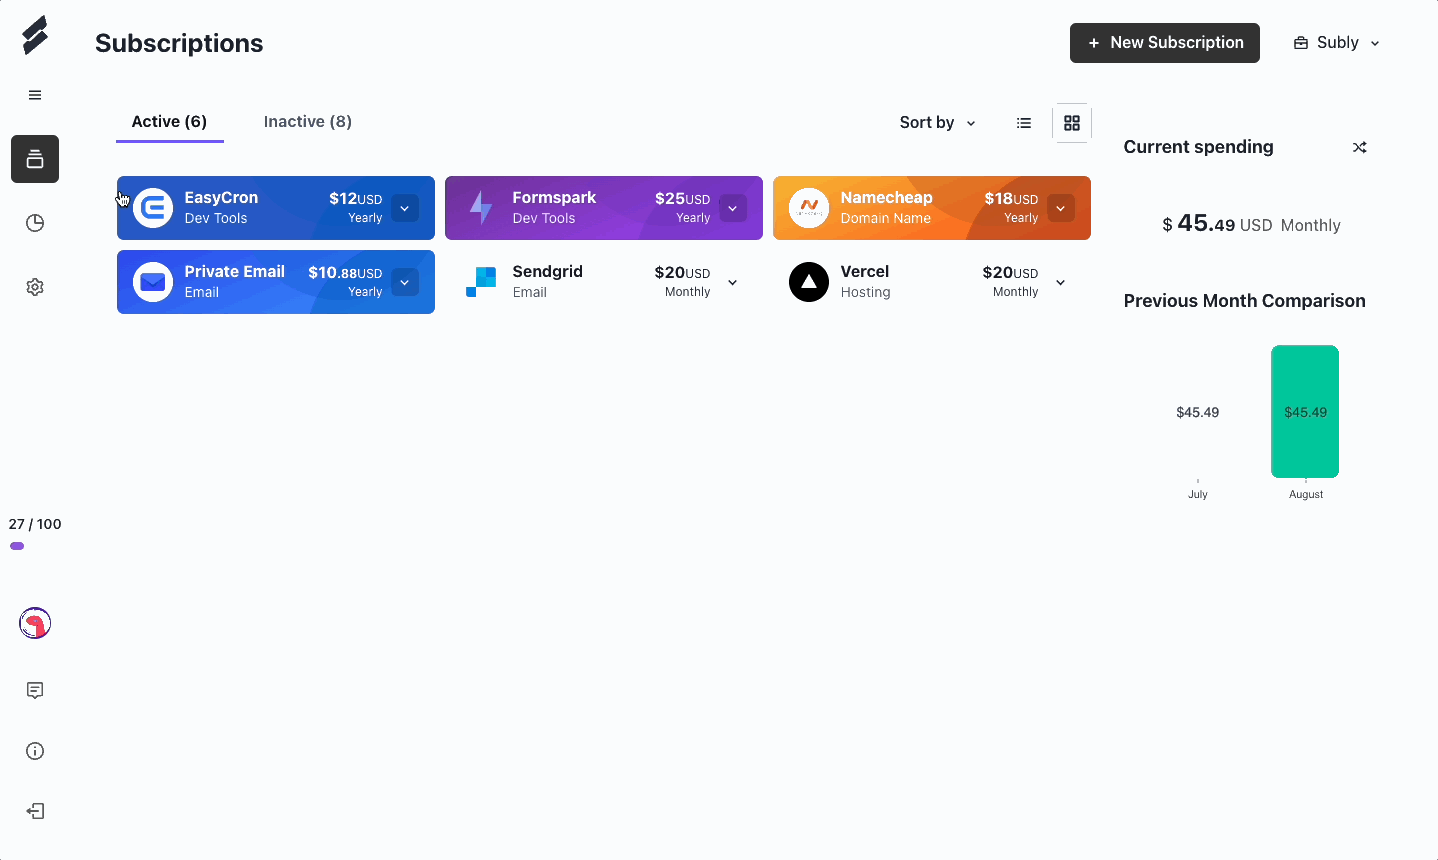Click the 27 / 100 usage counter

[x=35, y=524]
